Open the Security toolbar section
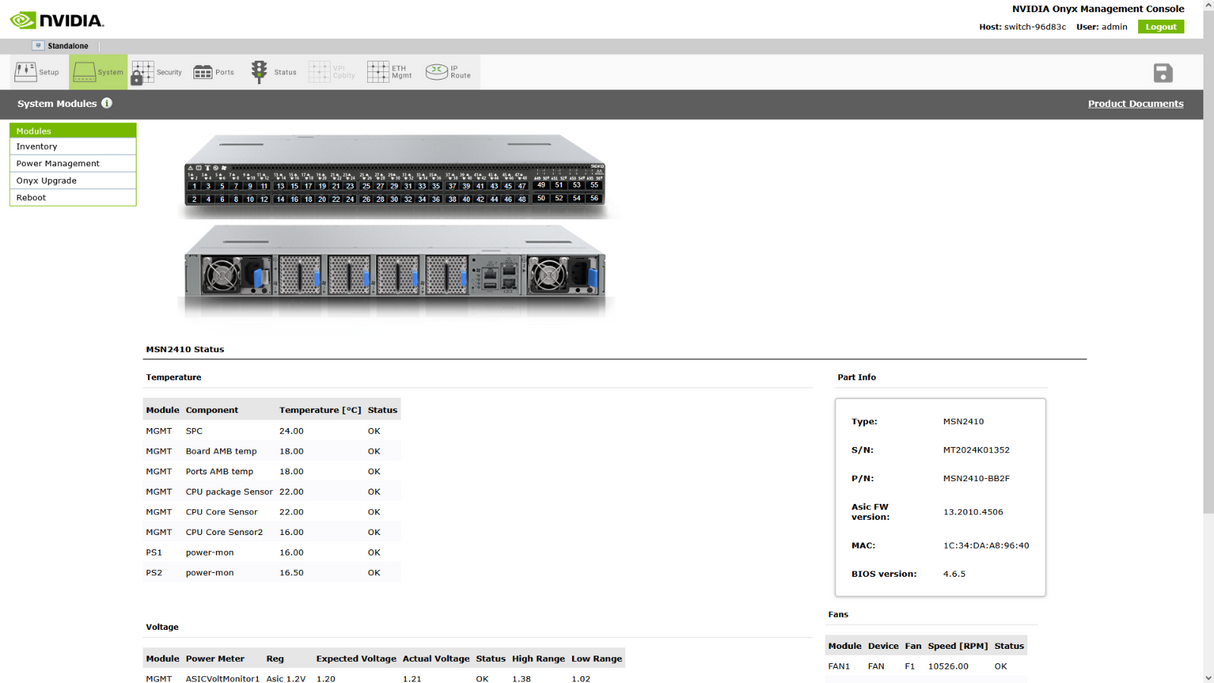This screenshot has width=1214, height=683. click(x=157, y=72)
